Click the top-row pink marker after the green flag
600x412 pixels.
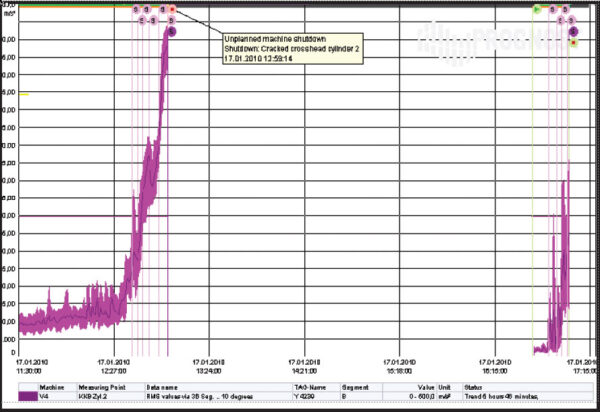pos(551,9)
